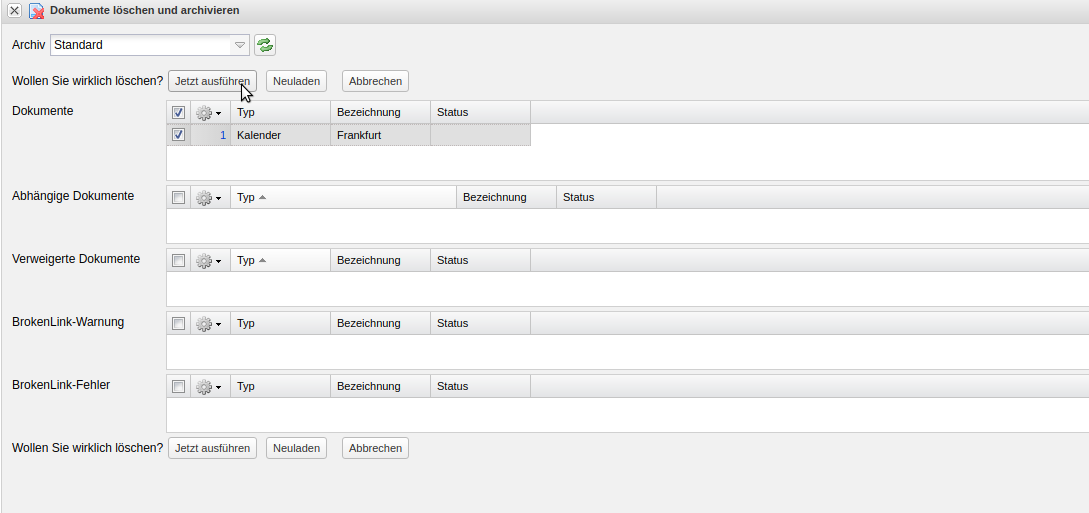The width and height of the screenshot is (1089, 513).
Task: Open gear settings menu in Dokumente table
Action: [209, 113]
